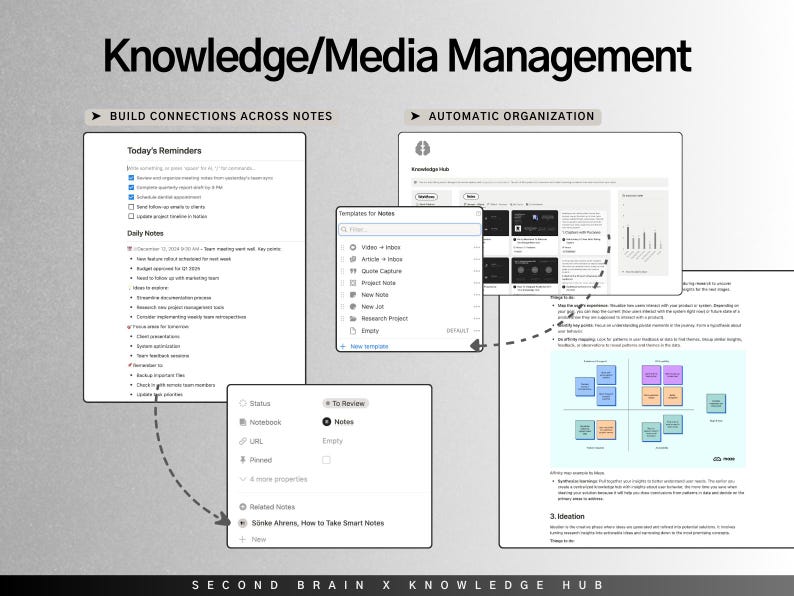Expand 4 more properties
Screen dimensions: 794x596
click(273, 479)
